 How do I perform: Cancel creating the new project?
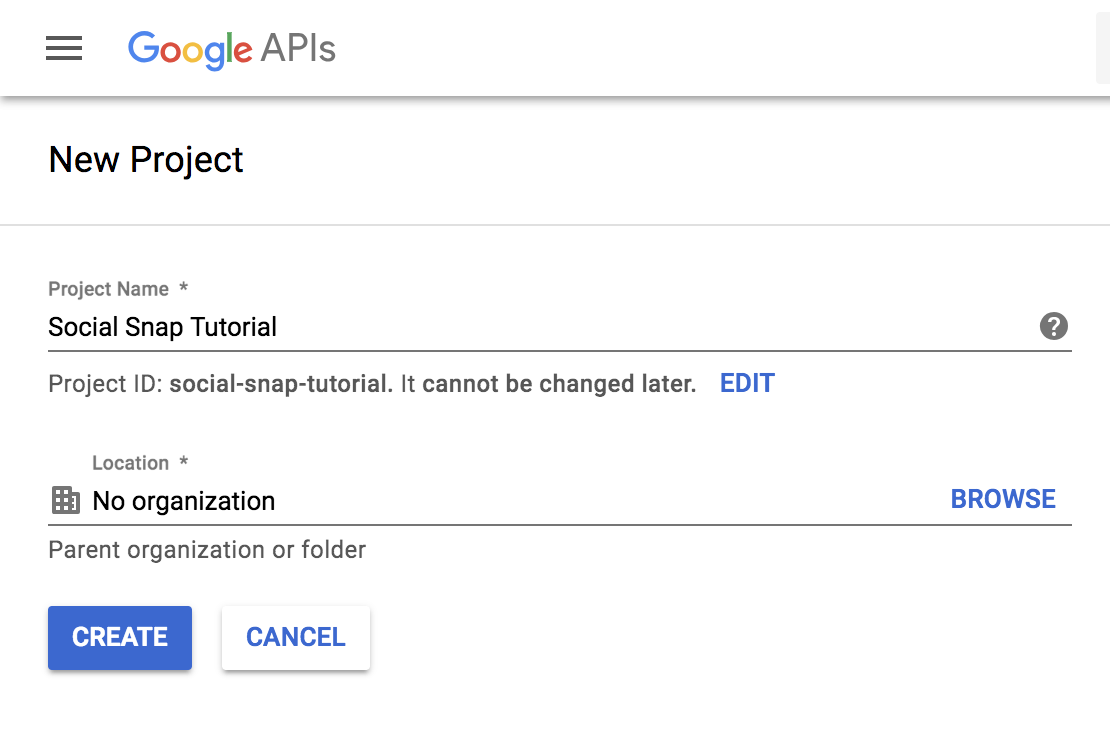point(295,637)
